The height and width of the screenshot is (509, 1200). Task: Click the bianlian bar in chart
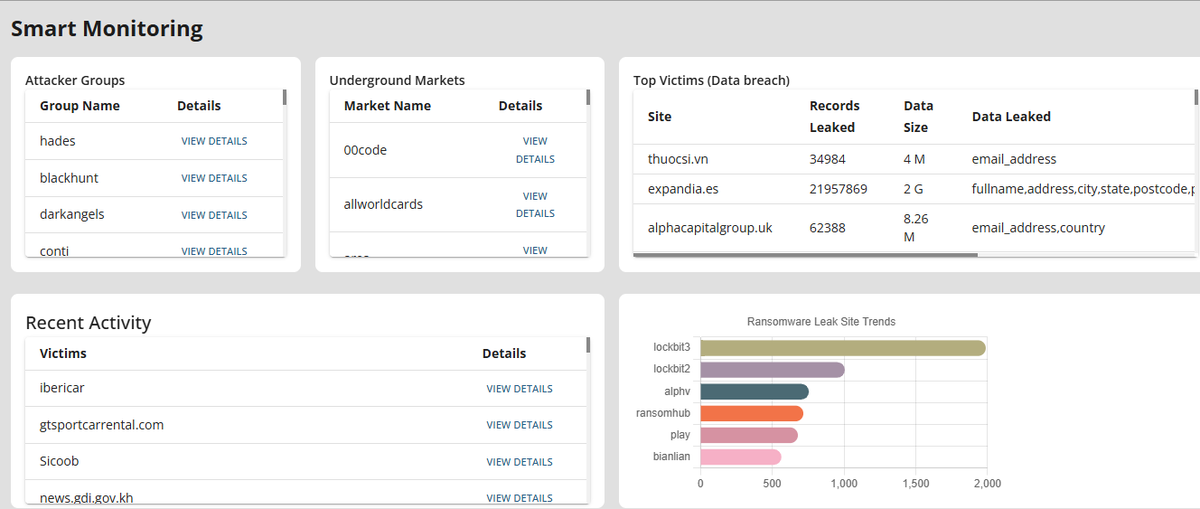point(740,457)
